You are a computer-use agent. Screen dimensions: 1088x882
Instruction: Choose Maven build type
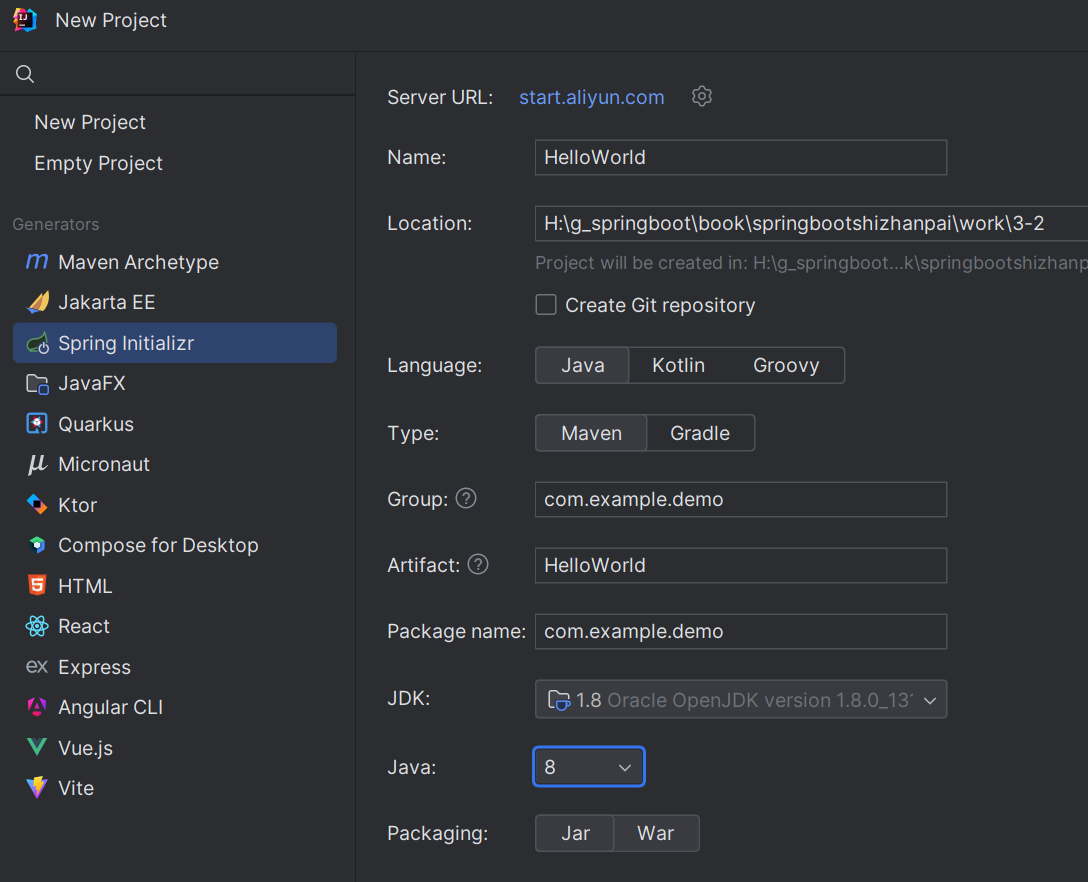pyautogui.click(x=591, y=433)
